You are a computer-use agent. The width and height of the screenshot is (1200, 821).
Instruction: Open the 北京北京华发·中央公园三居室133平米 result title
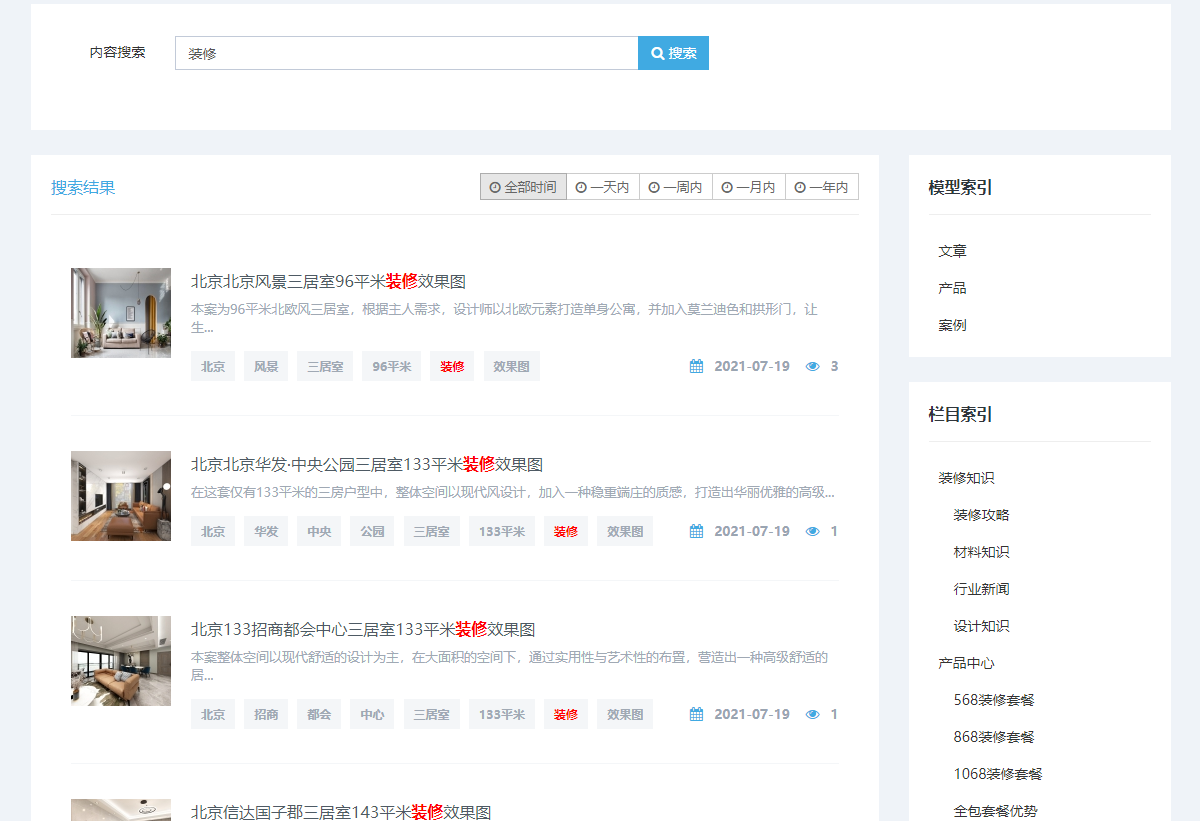click(367, 464)
